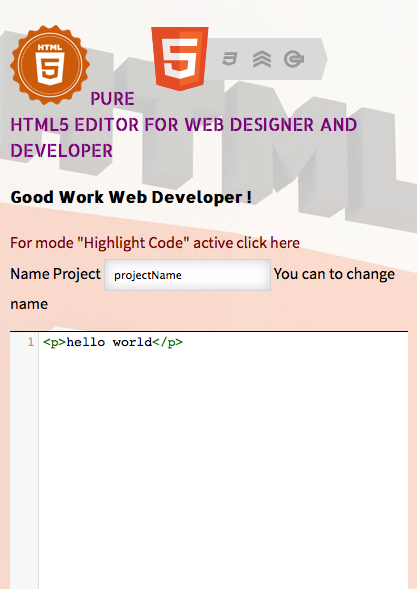Click "Good Work Web Developer !" heading
This screenshot has width=417, height=589.
pos(131,197)
